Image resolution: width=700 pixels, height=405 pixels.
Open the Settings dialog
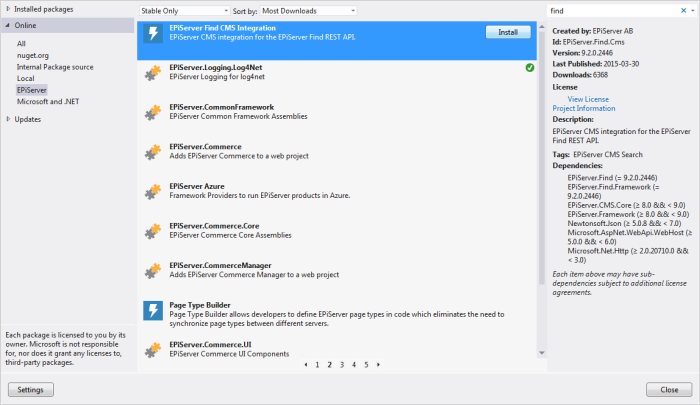[x=30, y=388]
